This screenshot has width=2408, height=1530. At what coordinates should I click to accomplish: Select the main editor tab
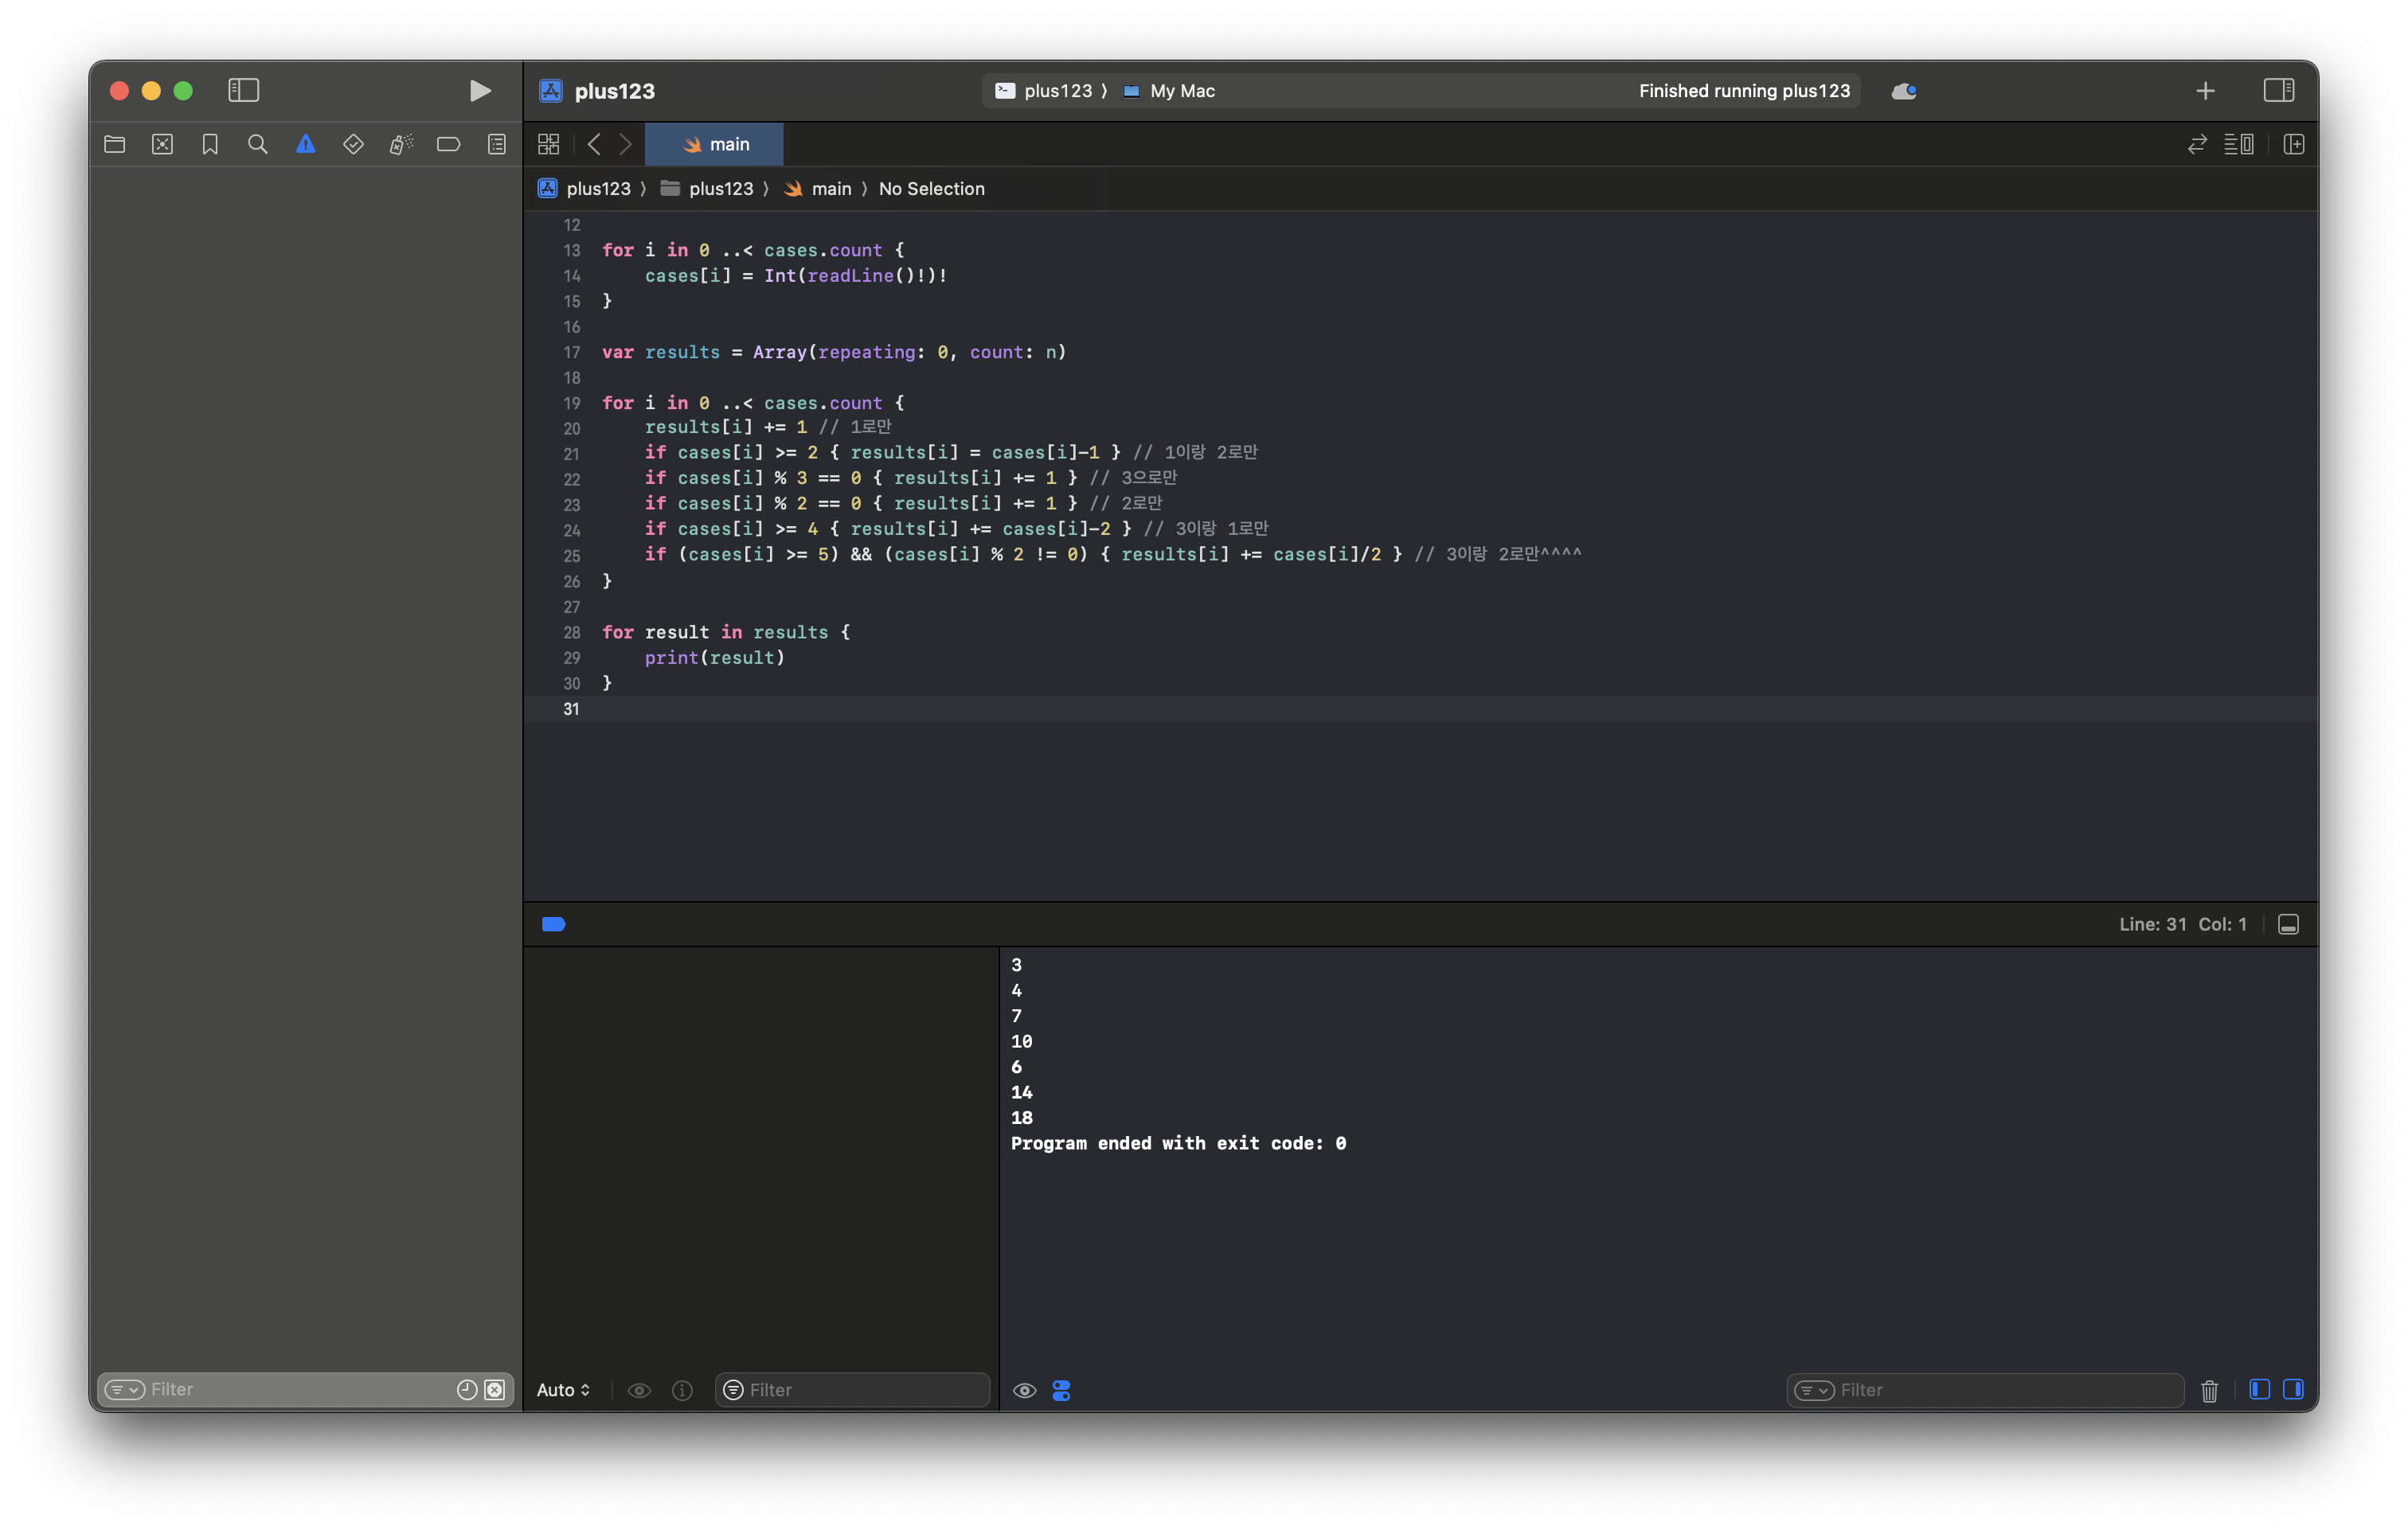click(714, 144)
